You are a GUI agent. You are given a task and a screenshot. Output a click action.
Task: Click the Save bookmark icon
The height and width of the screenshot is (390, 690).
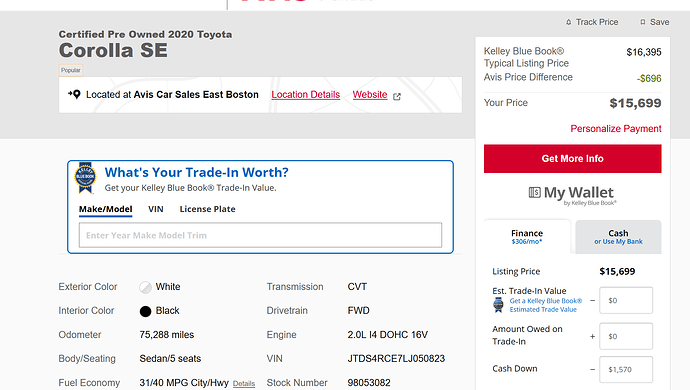click(x=643, y=22)
